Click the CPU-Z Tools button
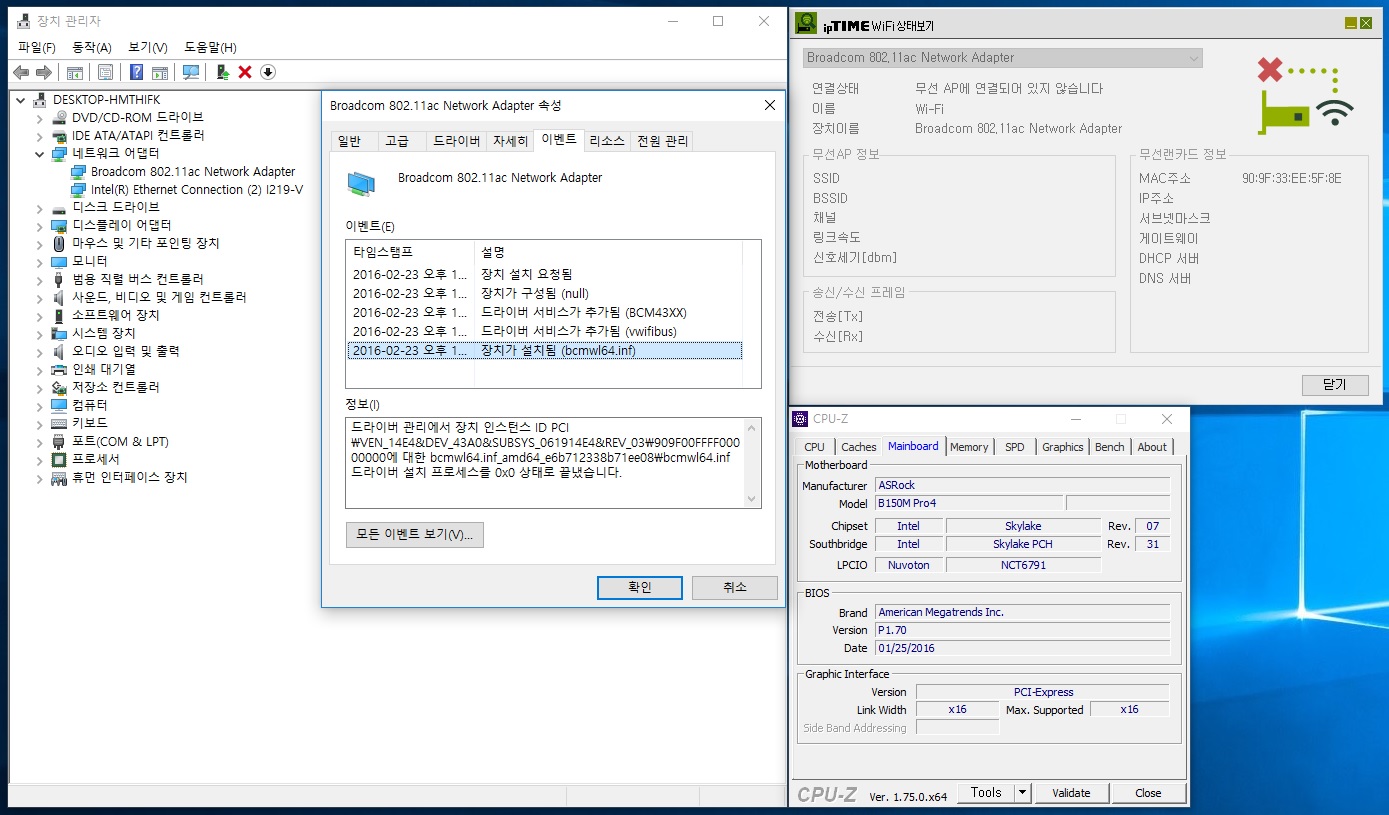Image resolution: width=1389 pixels, height=815 pixels. tap(986, 793)
